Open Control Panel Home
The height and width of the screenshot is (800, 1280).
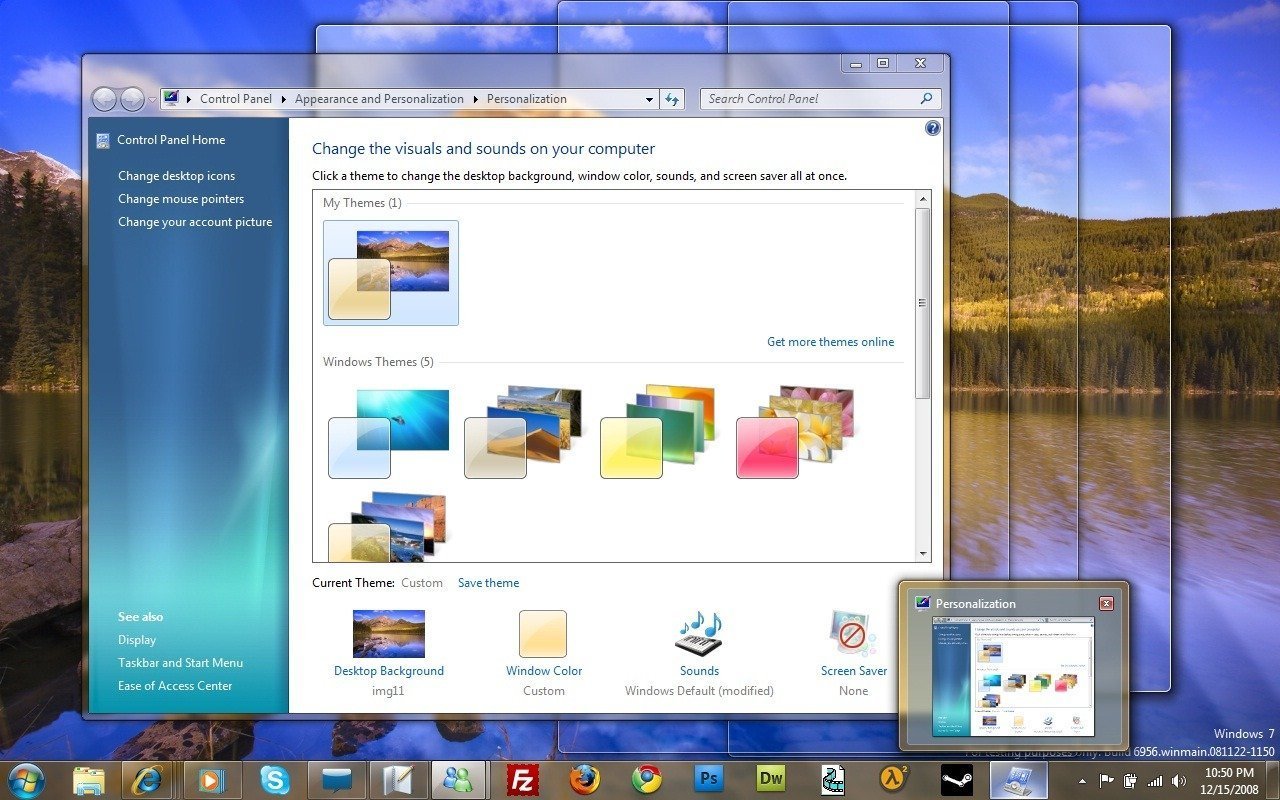[x=171, y=140]
